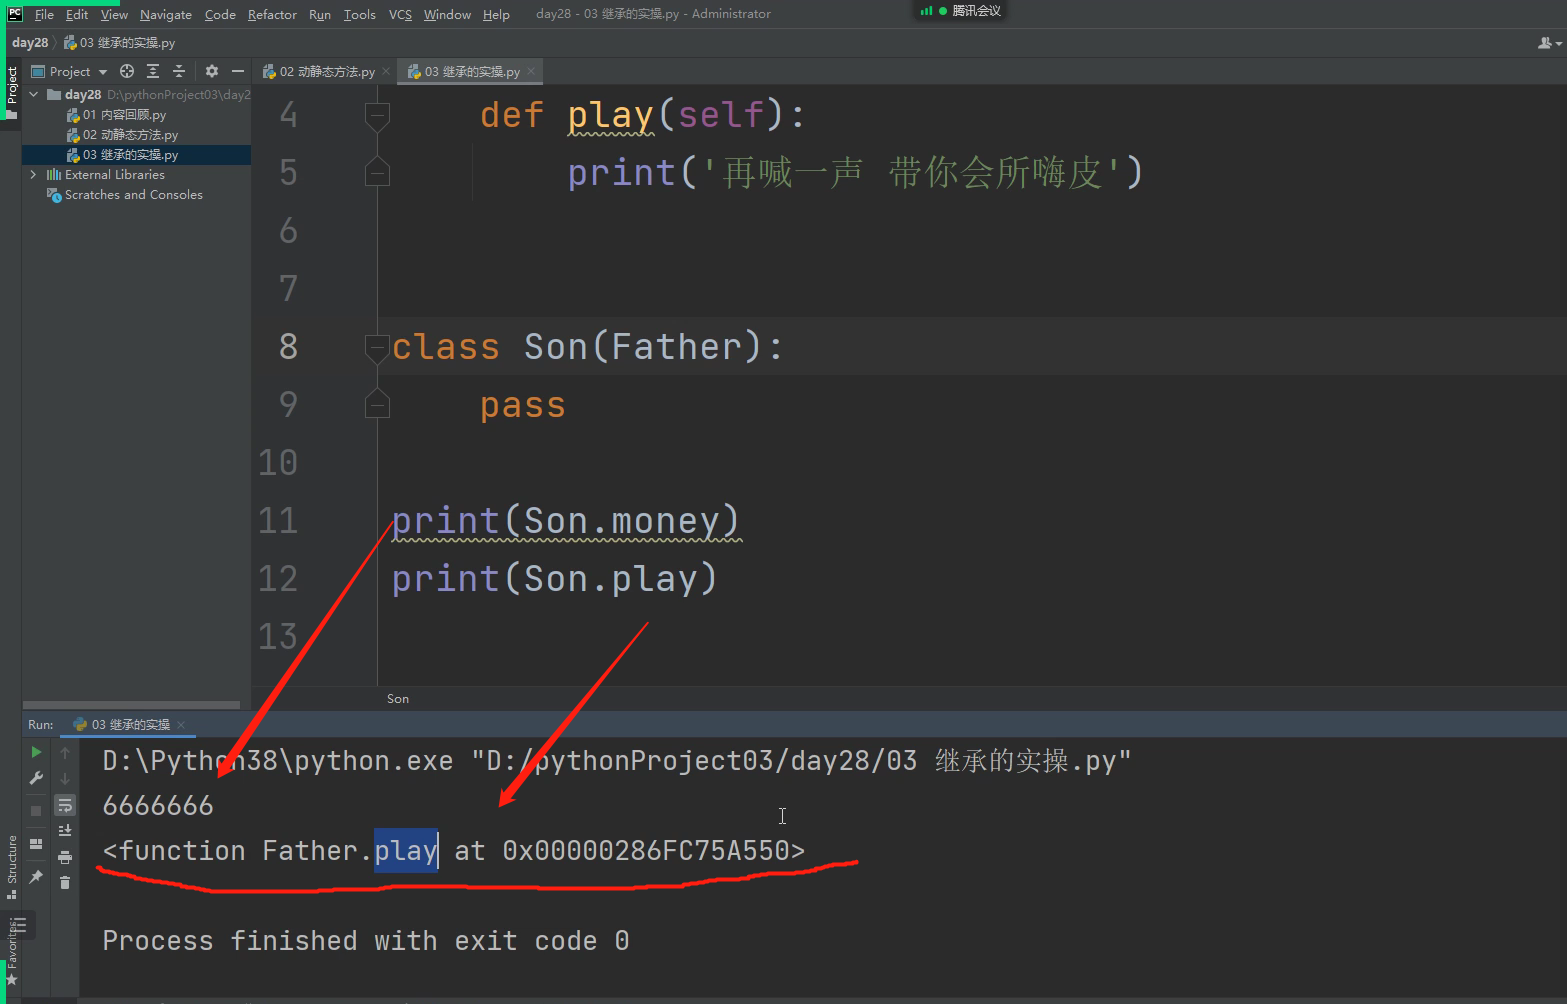Open run configuration wrench icon
The image size is (1567, 1004).
coord(36,778)
